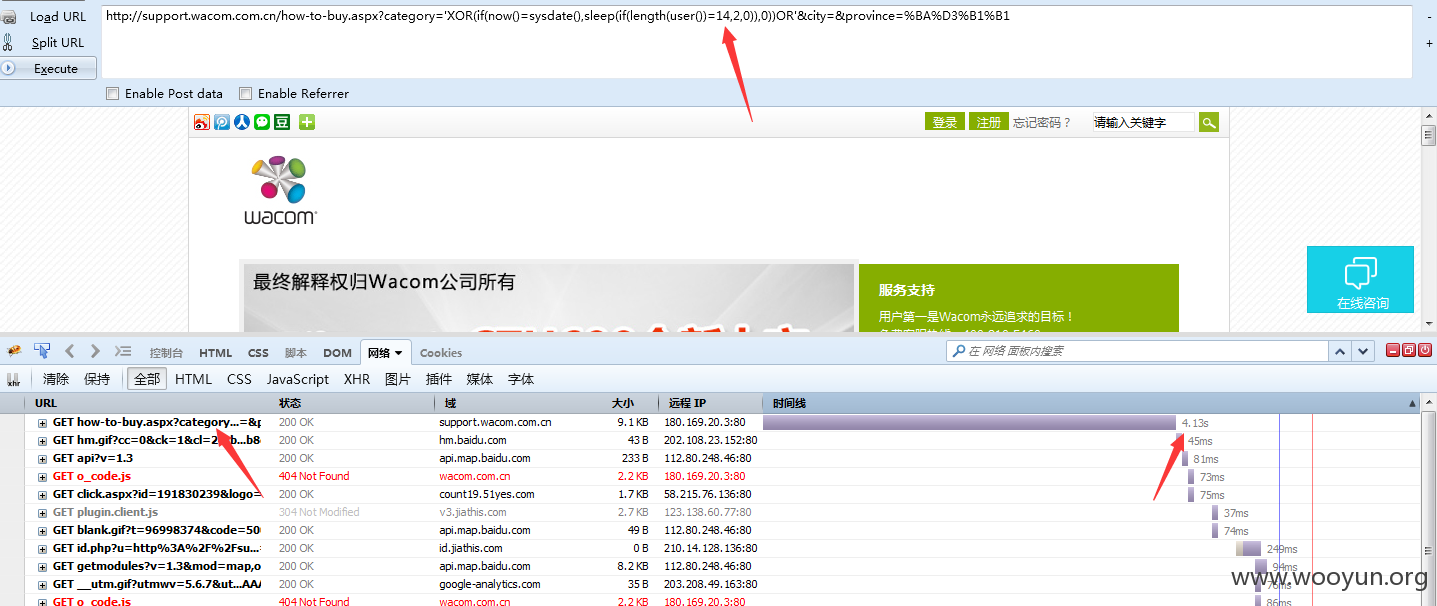The height and width of the screenshot is (606, 1437).
Task: Click the Wacom logo
Action: click(x=280, y=189)
